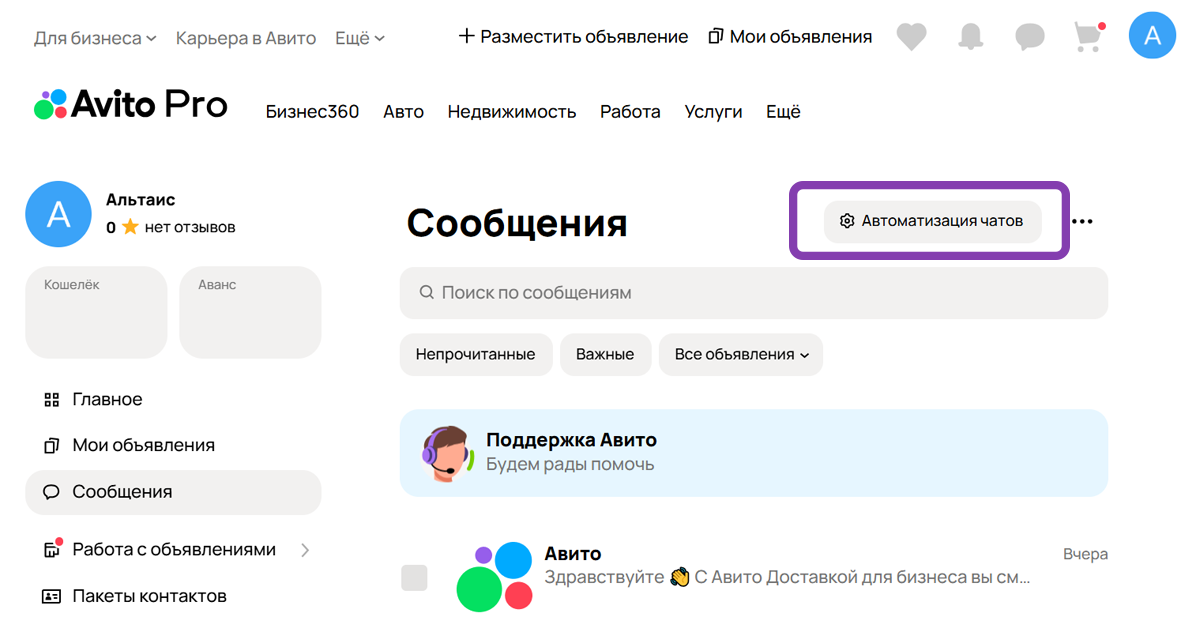This screenshot has height=623, width=1200.
Task: Open the Все объявления dropdown
Action: click(740, 354)
